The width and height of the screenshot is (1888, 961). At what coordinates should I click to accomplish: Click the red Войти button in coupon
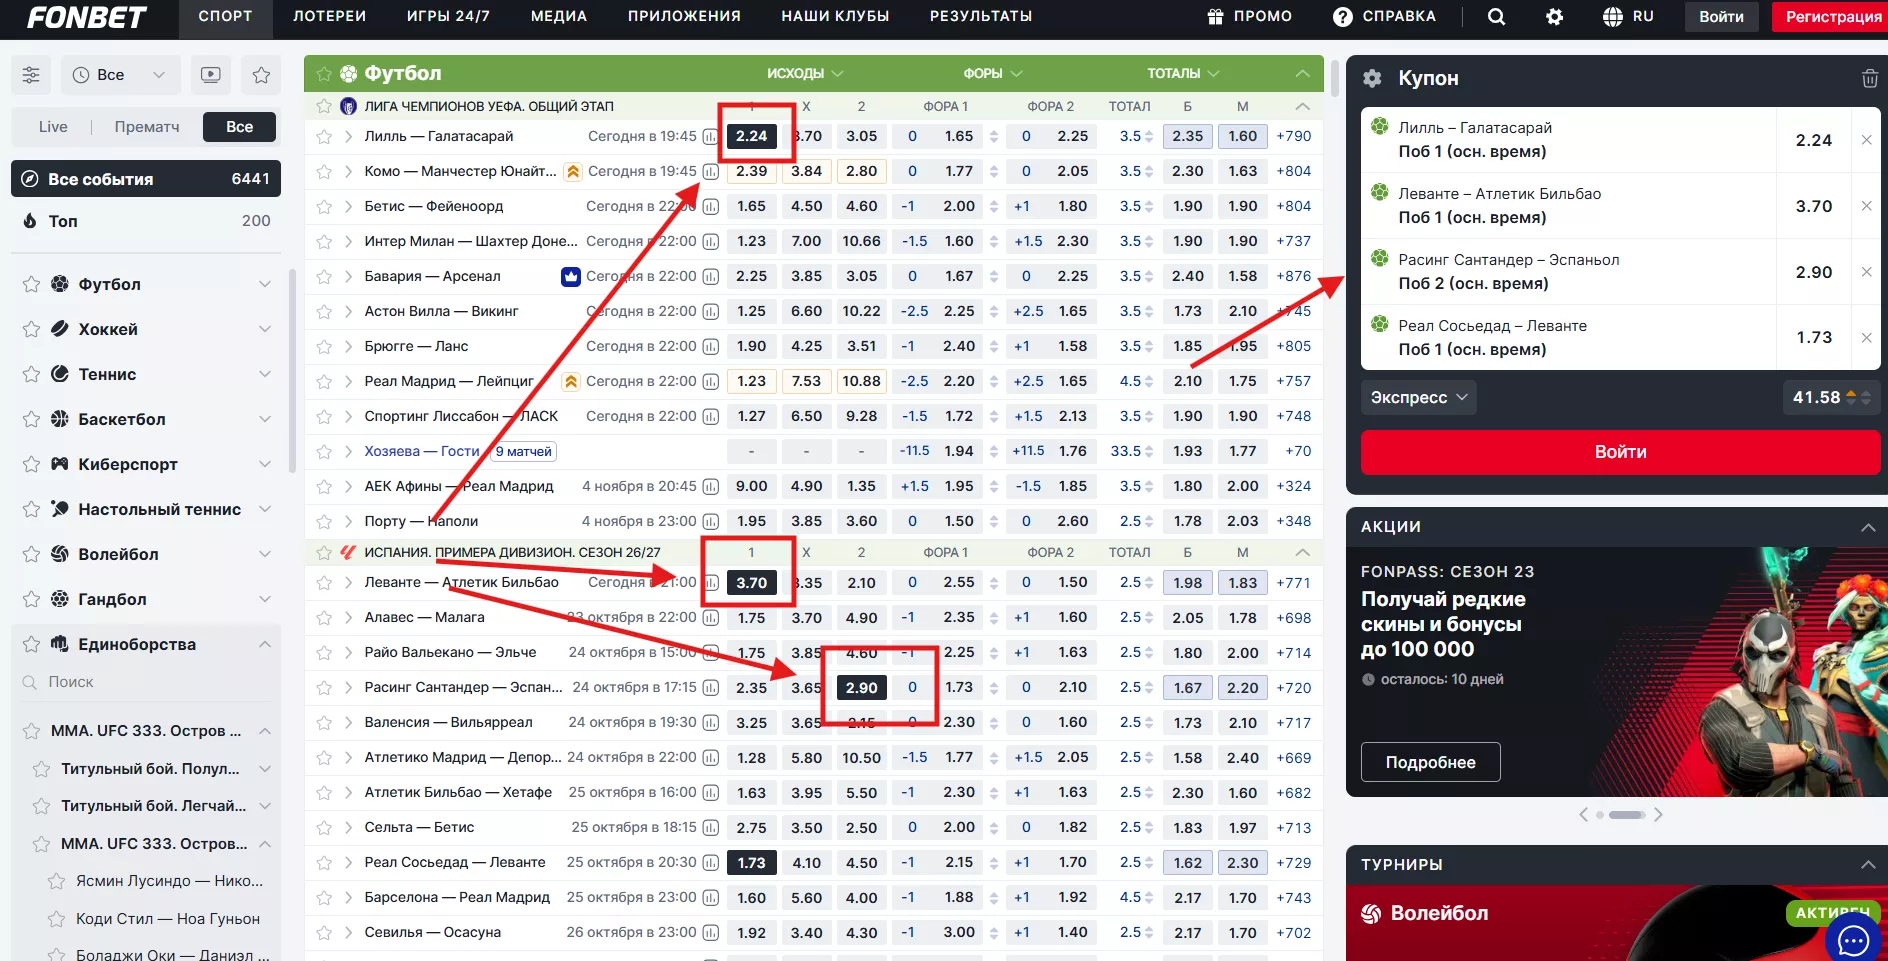[1620, 452]
